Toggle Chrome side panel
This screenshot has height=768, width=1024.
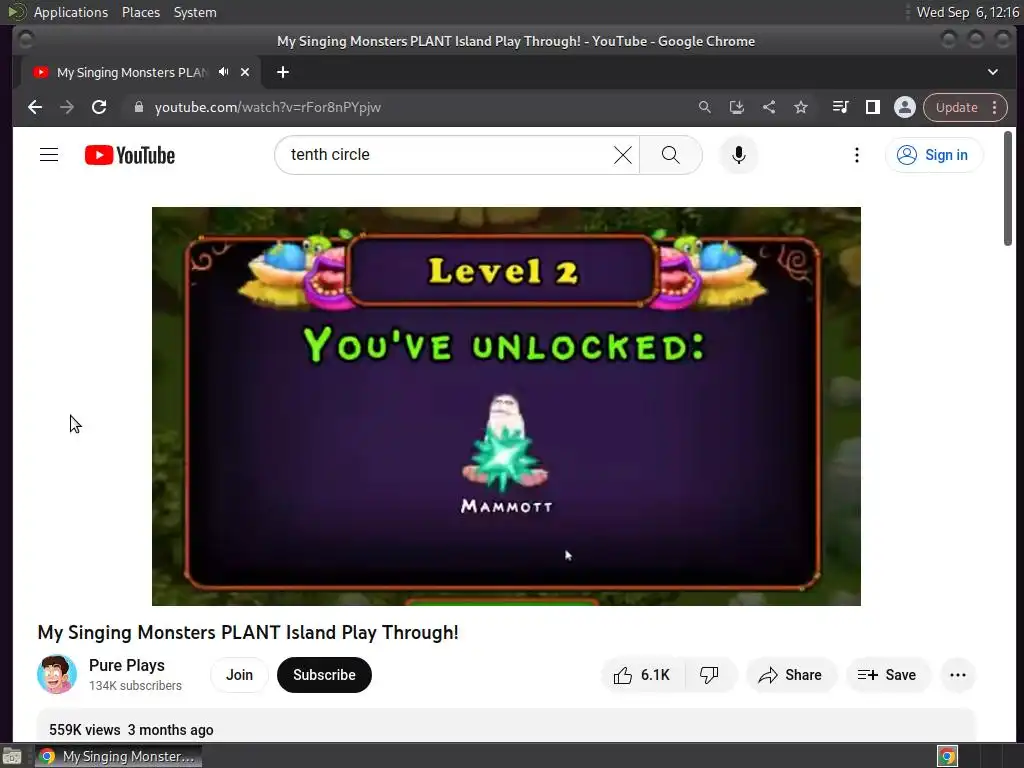(x=872, y=107)
